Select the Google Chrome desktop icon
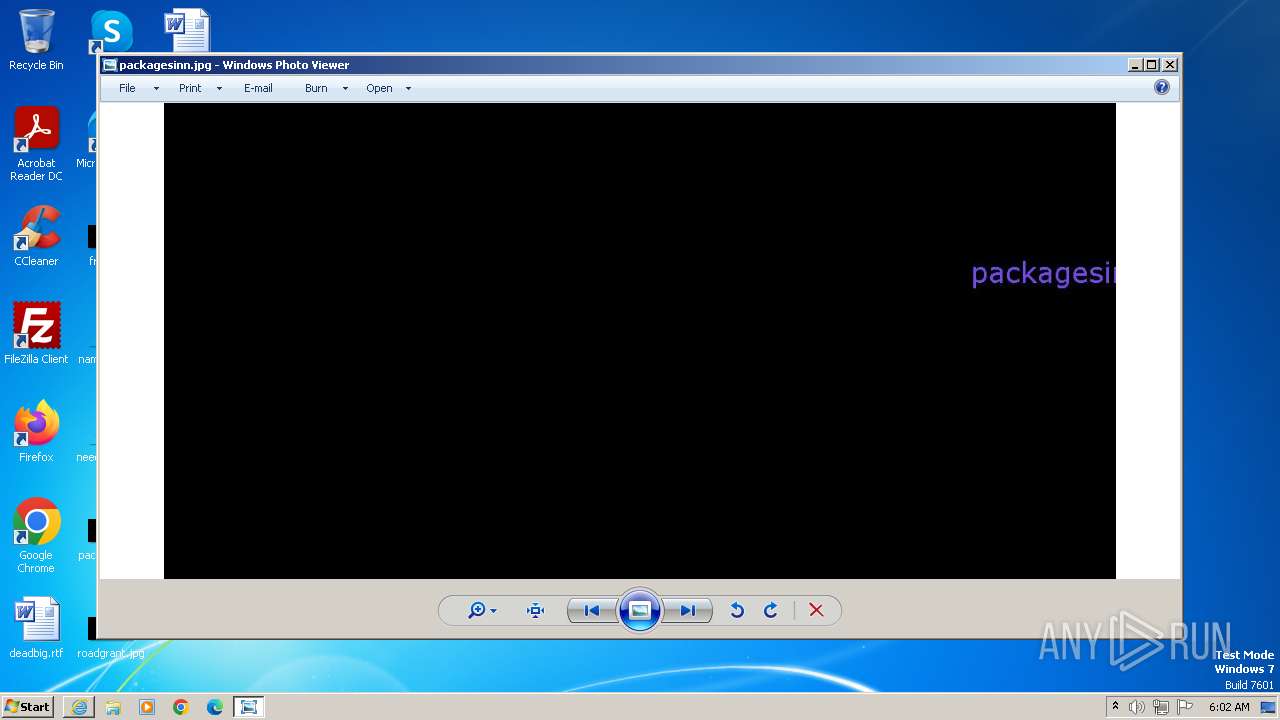The width and height of the screenshot is (1280, 720). pyautogui.click(x=36, y=536)
